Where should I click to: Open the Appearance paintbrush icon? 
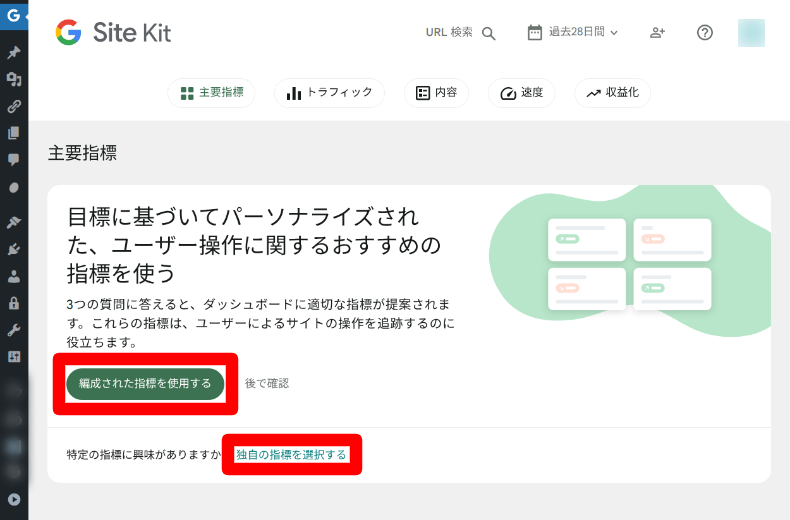coord(14,222)
